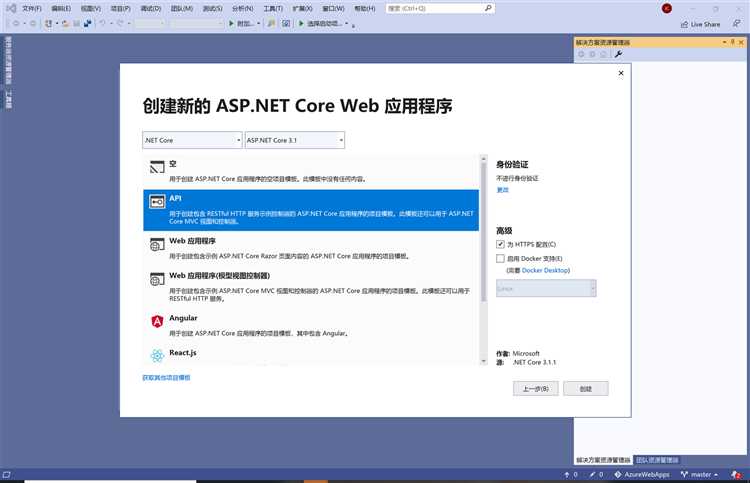This screenshot has height=483, width=750.
Task: Click the search magnifier icon
Action: tap(488, 8)
